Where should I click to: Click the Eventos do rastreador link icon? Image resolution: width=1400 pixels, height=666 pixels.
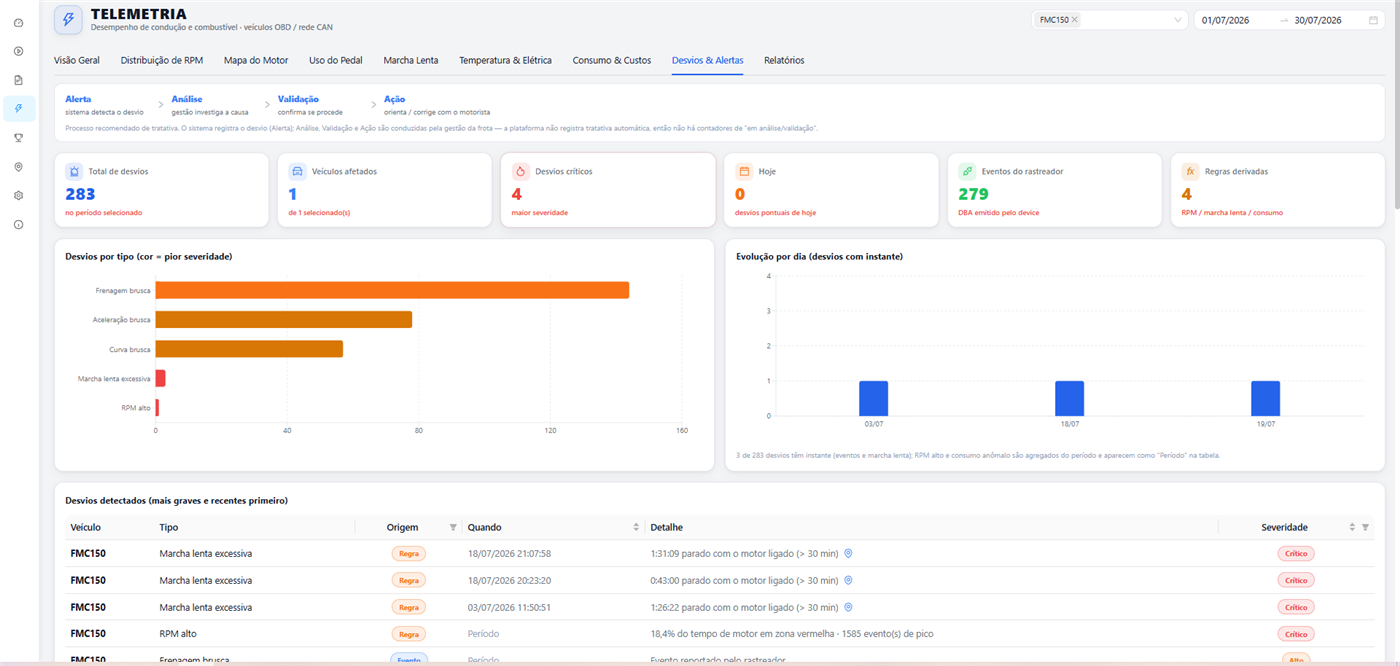pyautogui.click(x=967, y=171)
